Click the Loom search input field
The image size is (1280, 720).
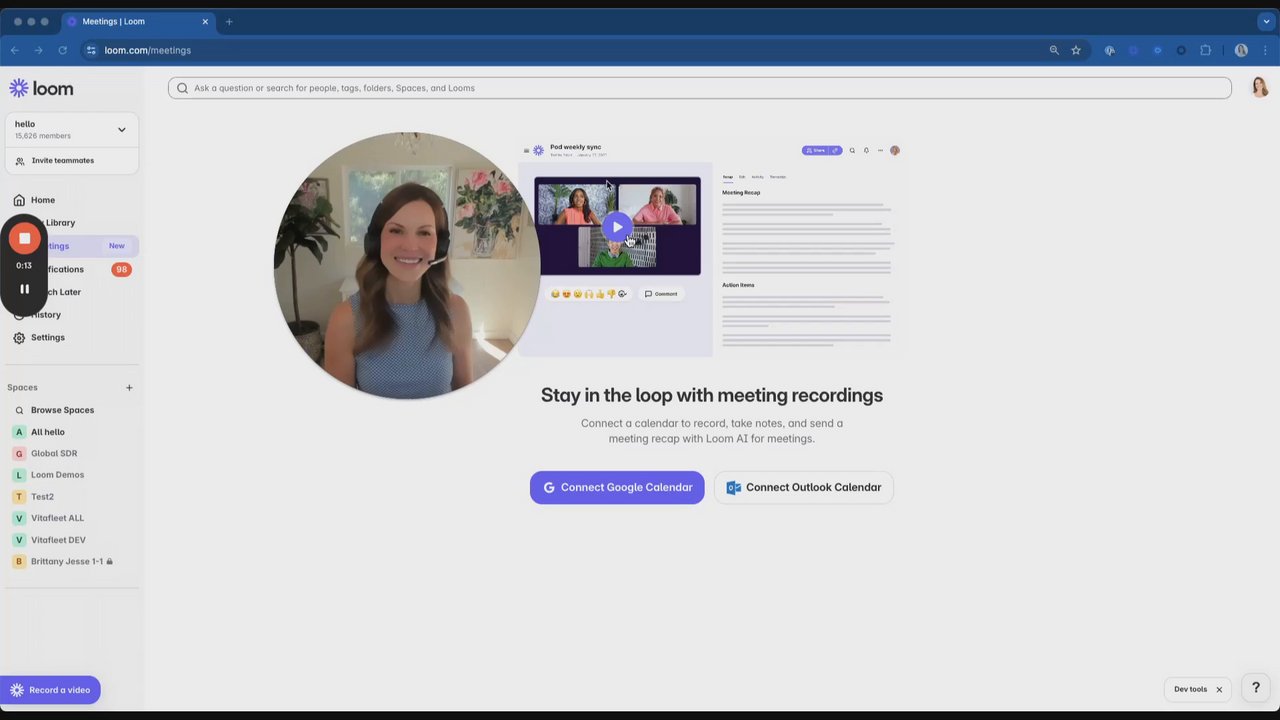coord(700,88)
